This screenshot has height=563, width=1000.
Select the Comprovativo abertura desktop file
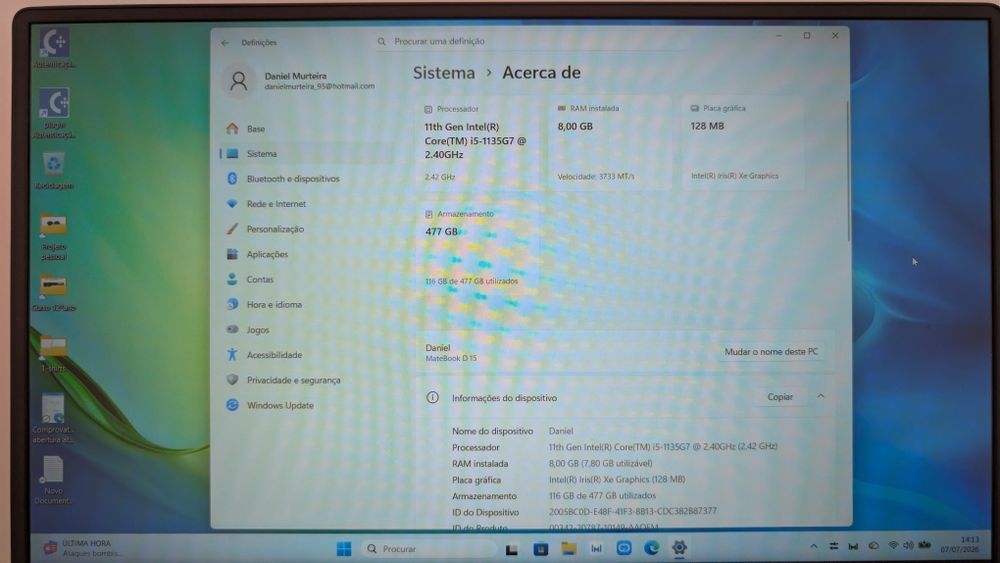click(x=53, y=418)
